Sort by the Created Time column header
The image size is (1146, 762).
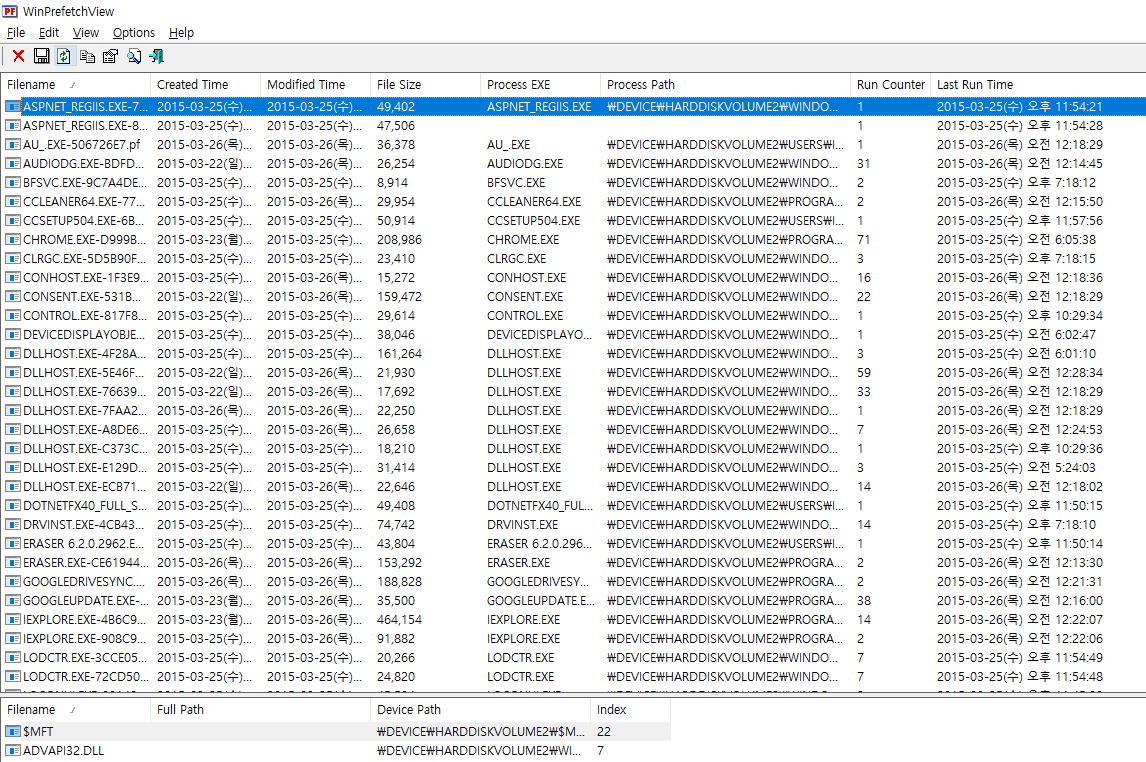205,85
